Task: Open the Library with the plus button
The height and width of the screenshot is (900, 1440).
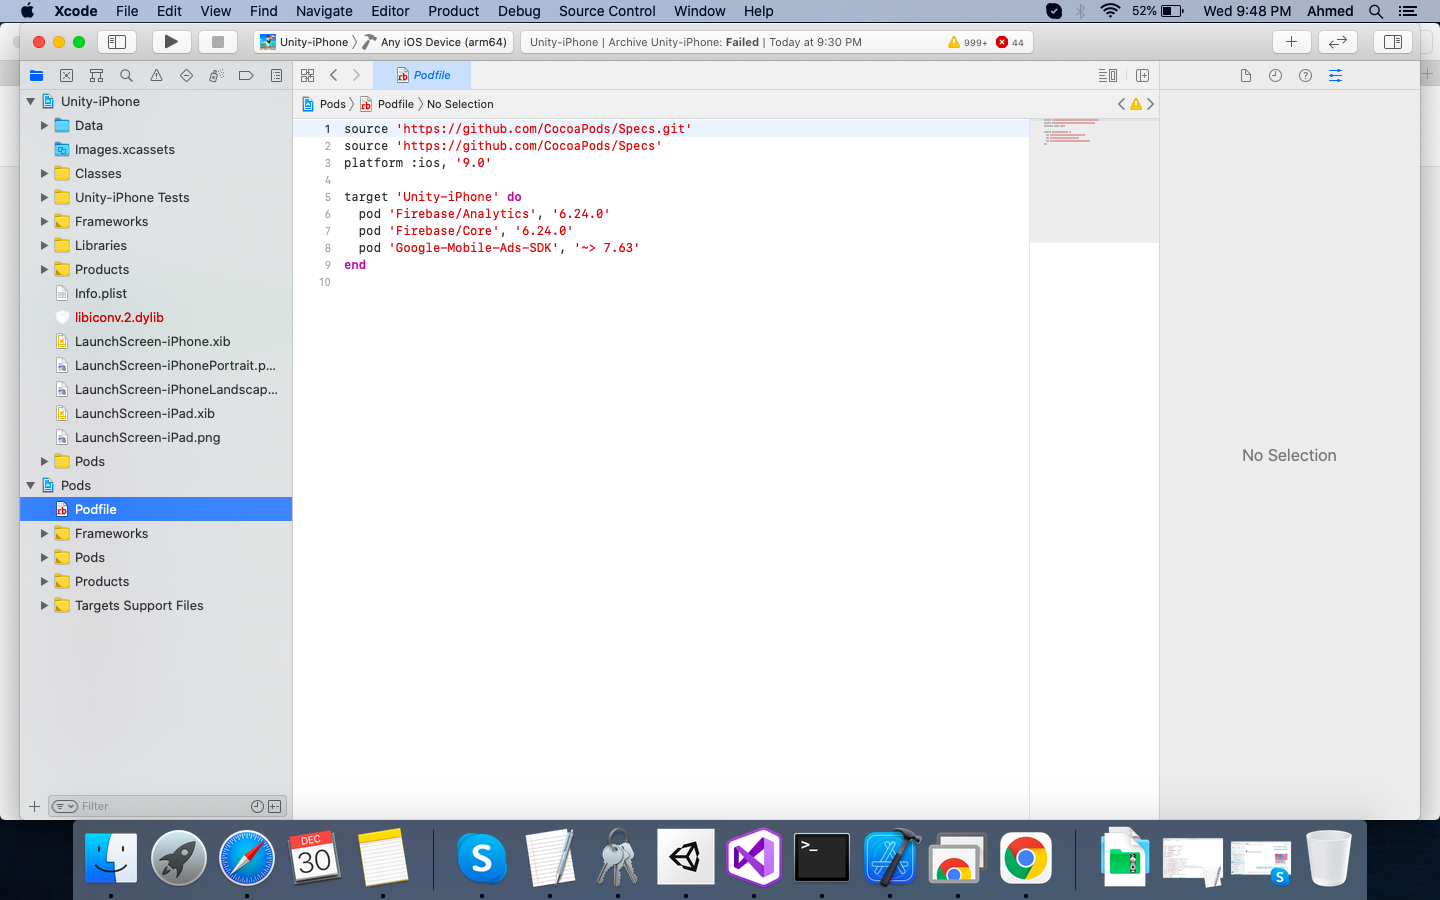Action: 1291,42
